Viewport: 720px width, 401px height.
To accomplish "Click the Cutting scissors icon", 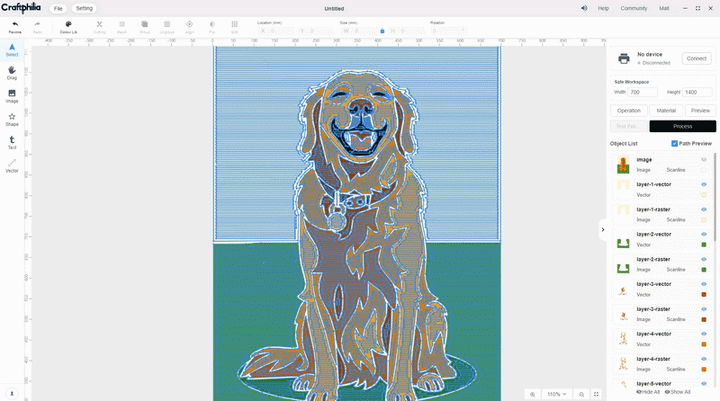I will (99, 24).
